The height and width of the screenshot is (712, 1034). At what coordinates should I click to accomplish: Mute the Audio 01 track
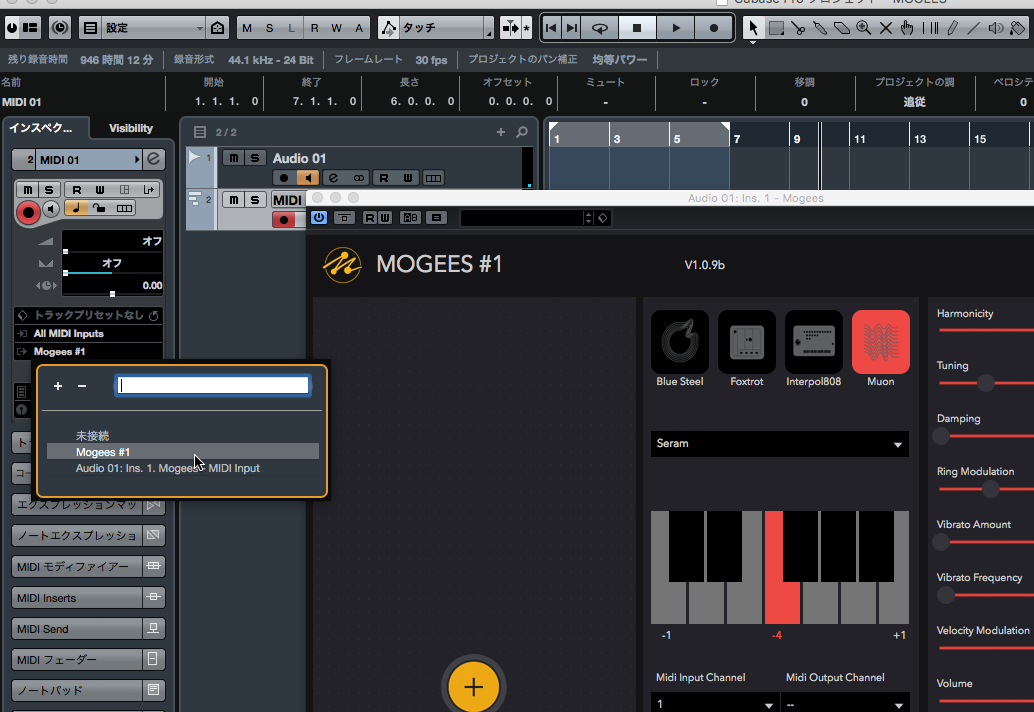pos(233,158)
